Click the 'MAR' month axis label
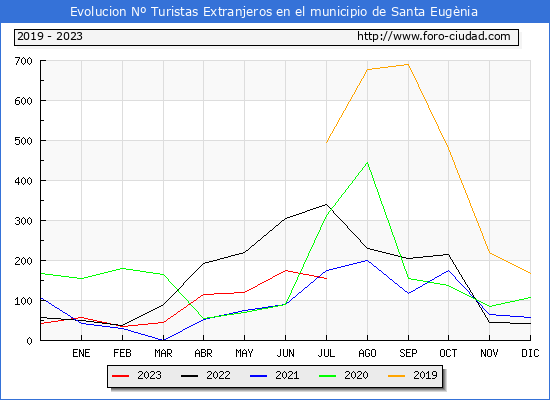 tap(163, 353)
